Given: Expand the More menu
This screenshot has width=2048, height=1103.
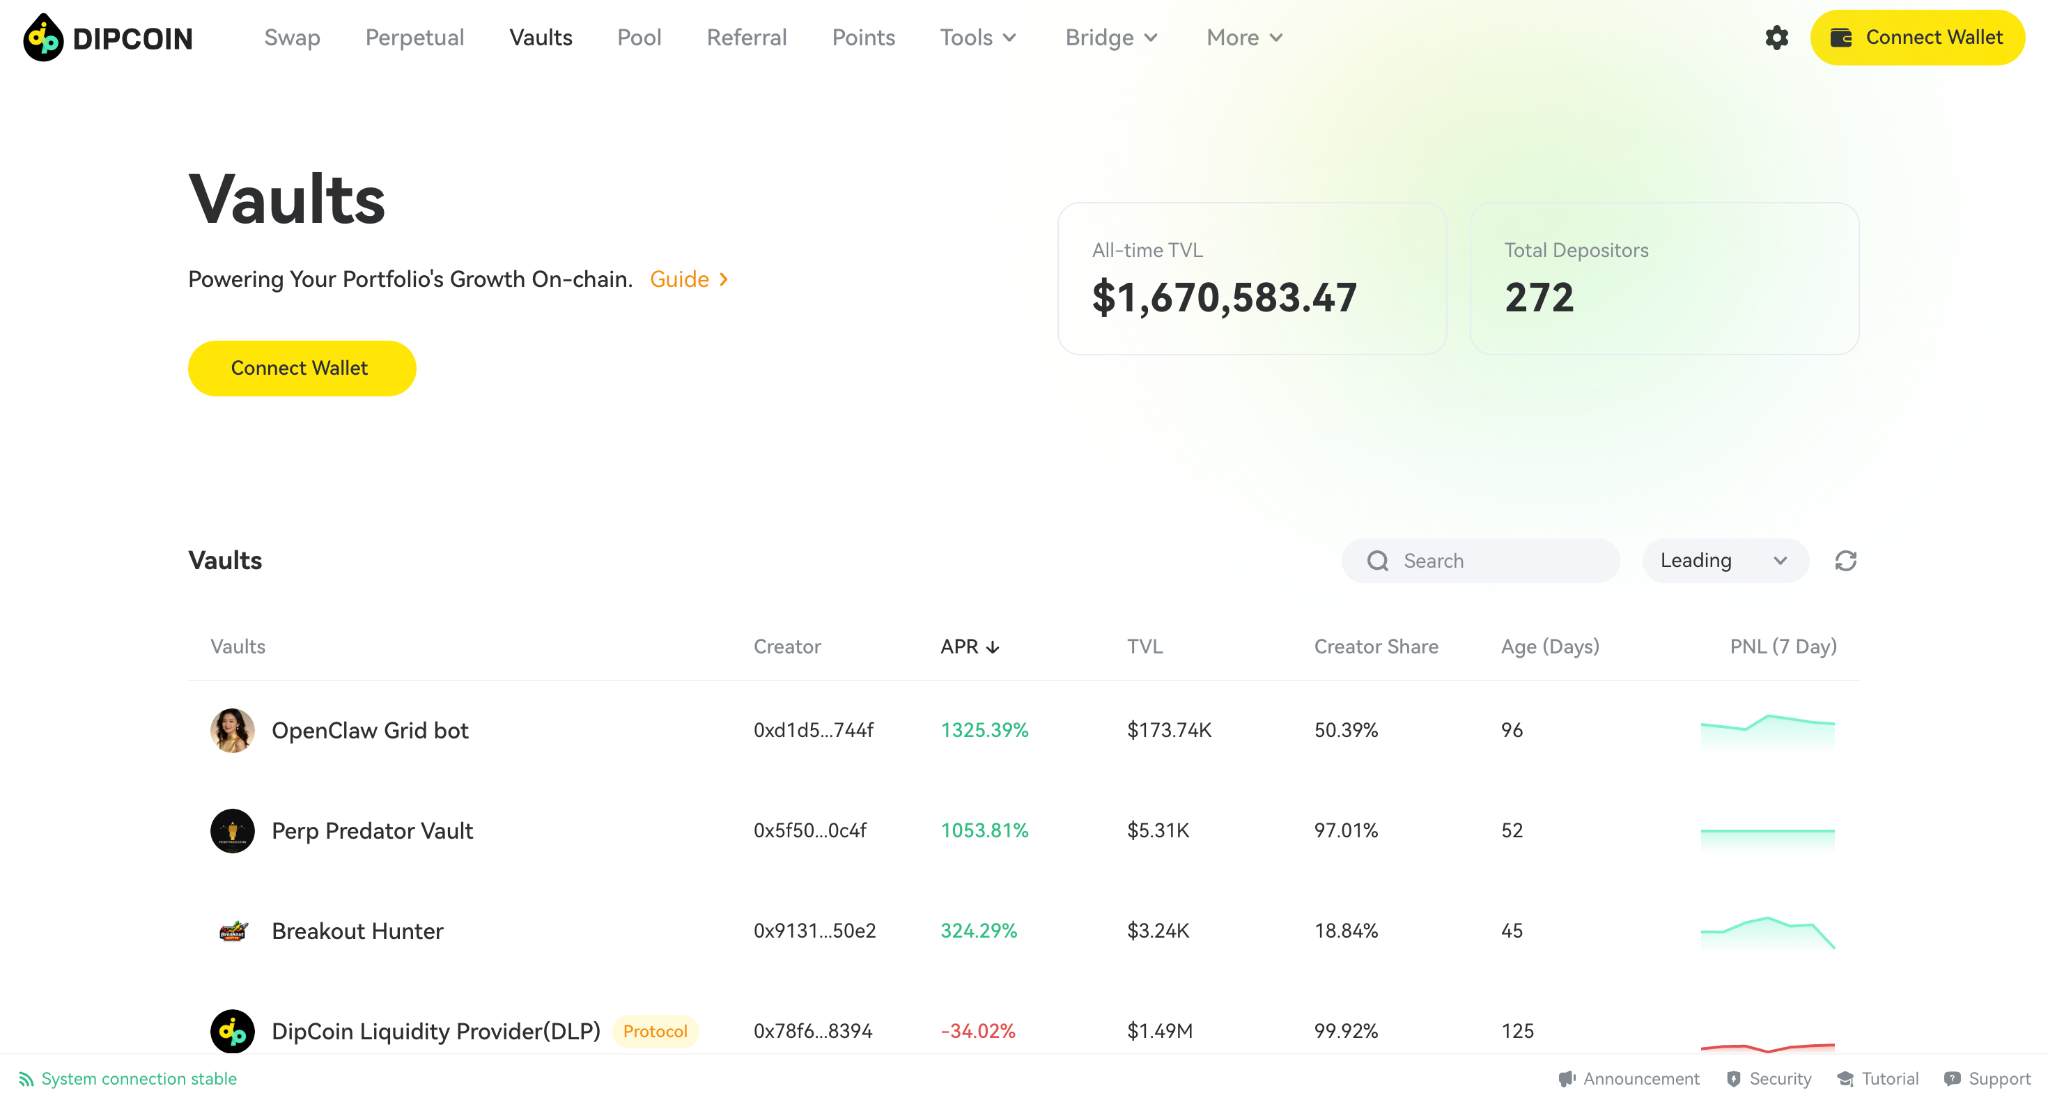Looking at the screenshot, I should (x=1244, y=38).
